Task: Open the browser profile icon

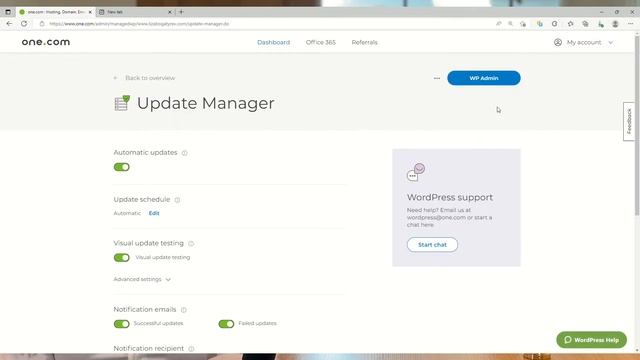Action: point(616,24)
